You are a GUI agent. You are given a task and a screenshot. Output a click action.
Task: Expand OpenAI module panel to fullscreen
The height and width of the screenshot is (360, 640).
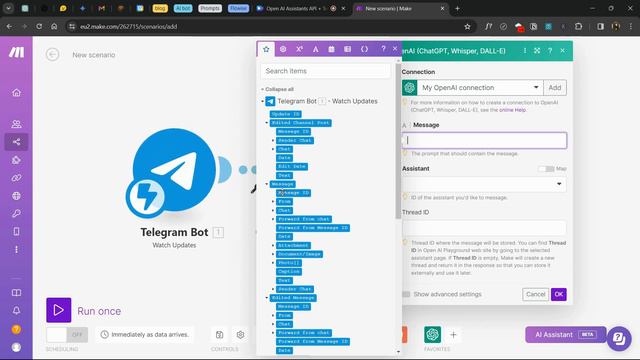[537, 51]
